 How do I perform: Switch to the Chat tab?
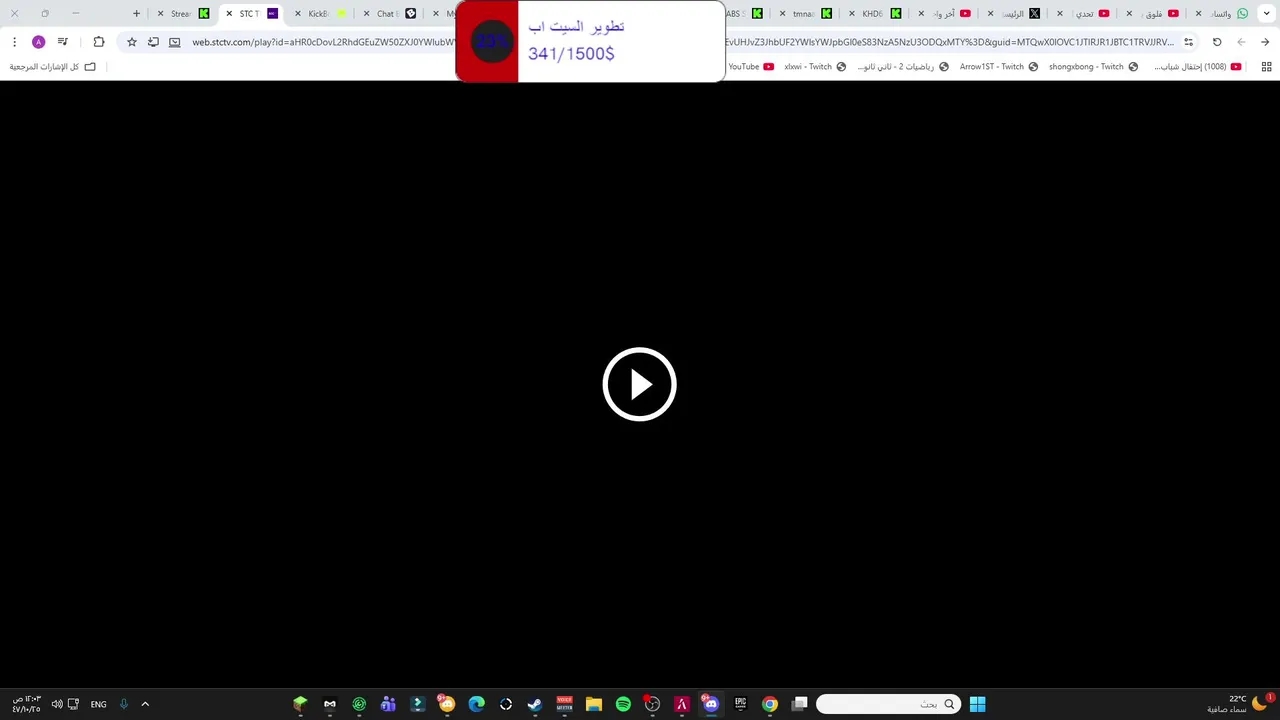click(x=388, y=14)
